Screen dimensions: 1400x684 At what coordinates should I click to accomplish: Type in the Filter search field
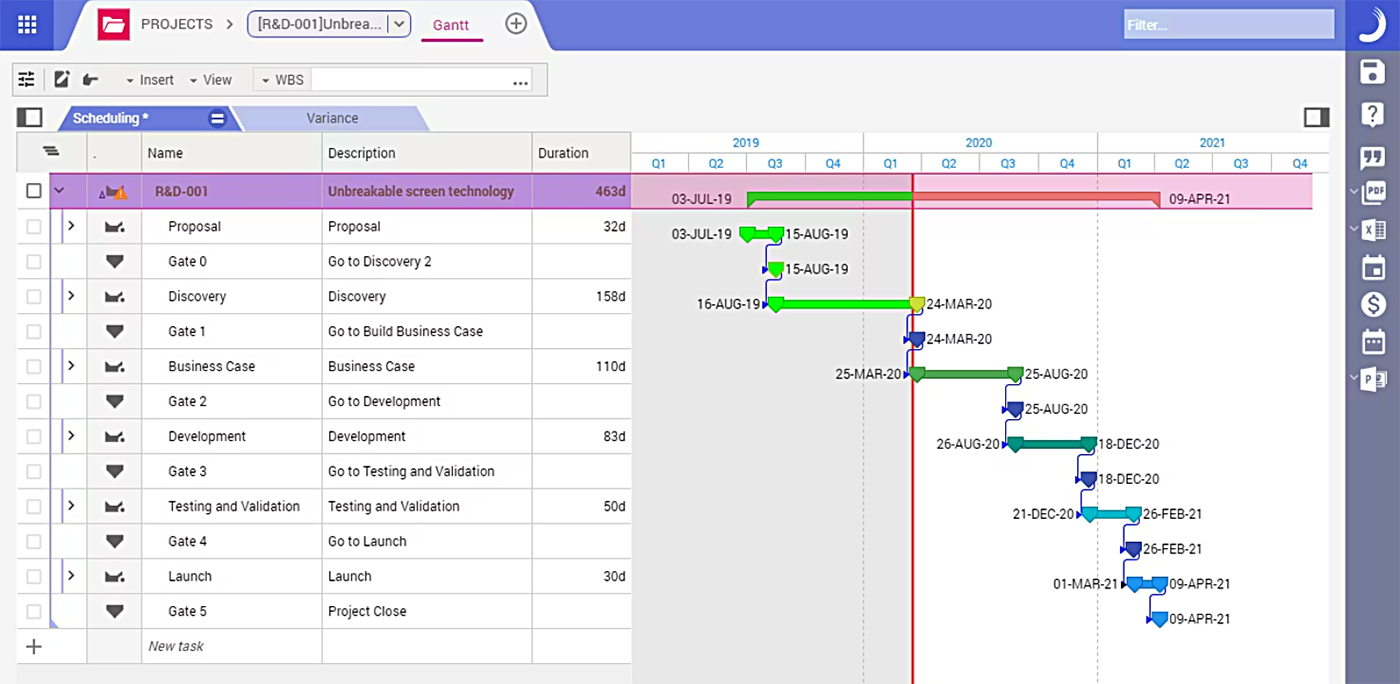coord(1228,23)
